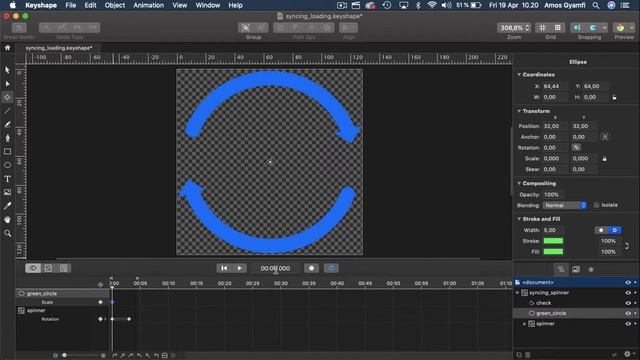Toggle the grid display icon
Image resolution: width=640 pixels, height=360 pixels.
(542, 27)
